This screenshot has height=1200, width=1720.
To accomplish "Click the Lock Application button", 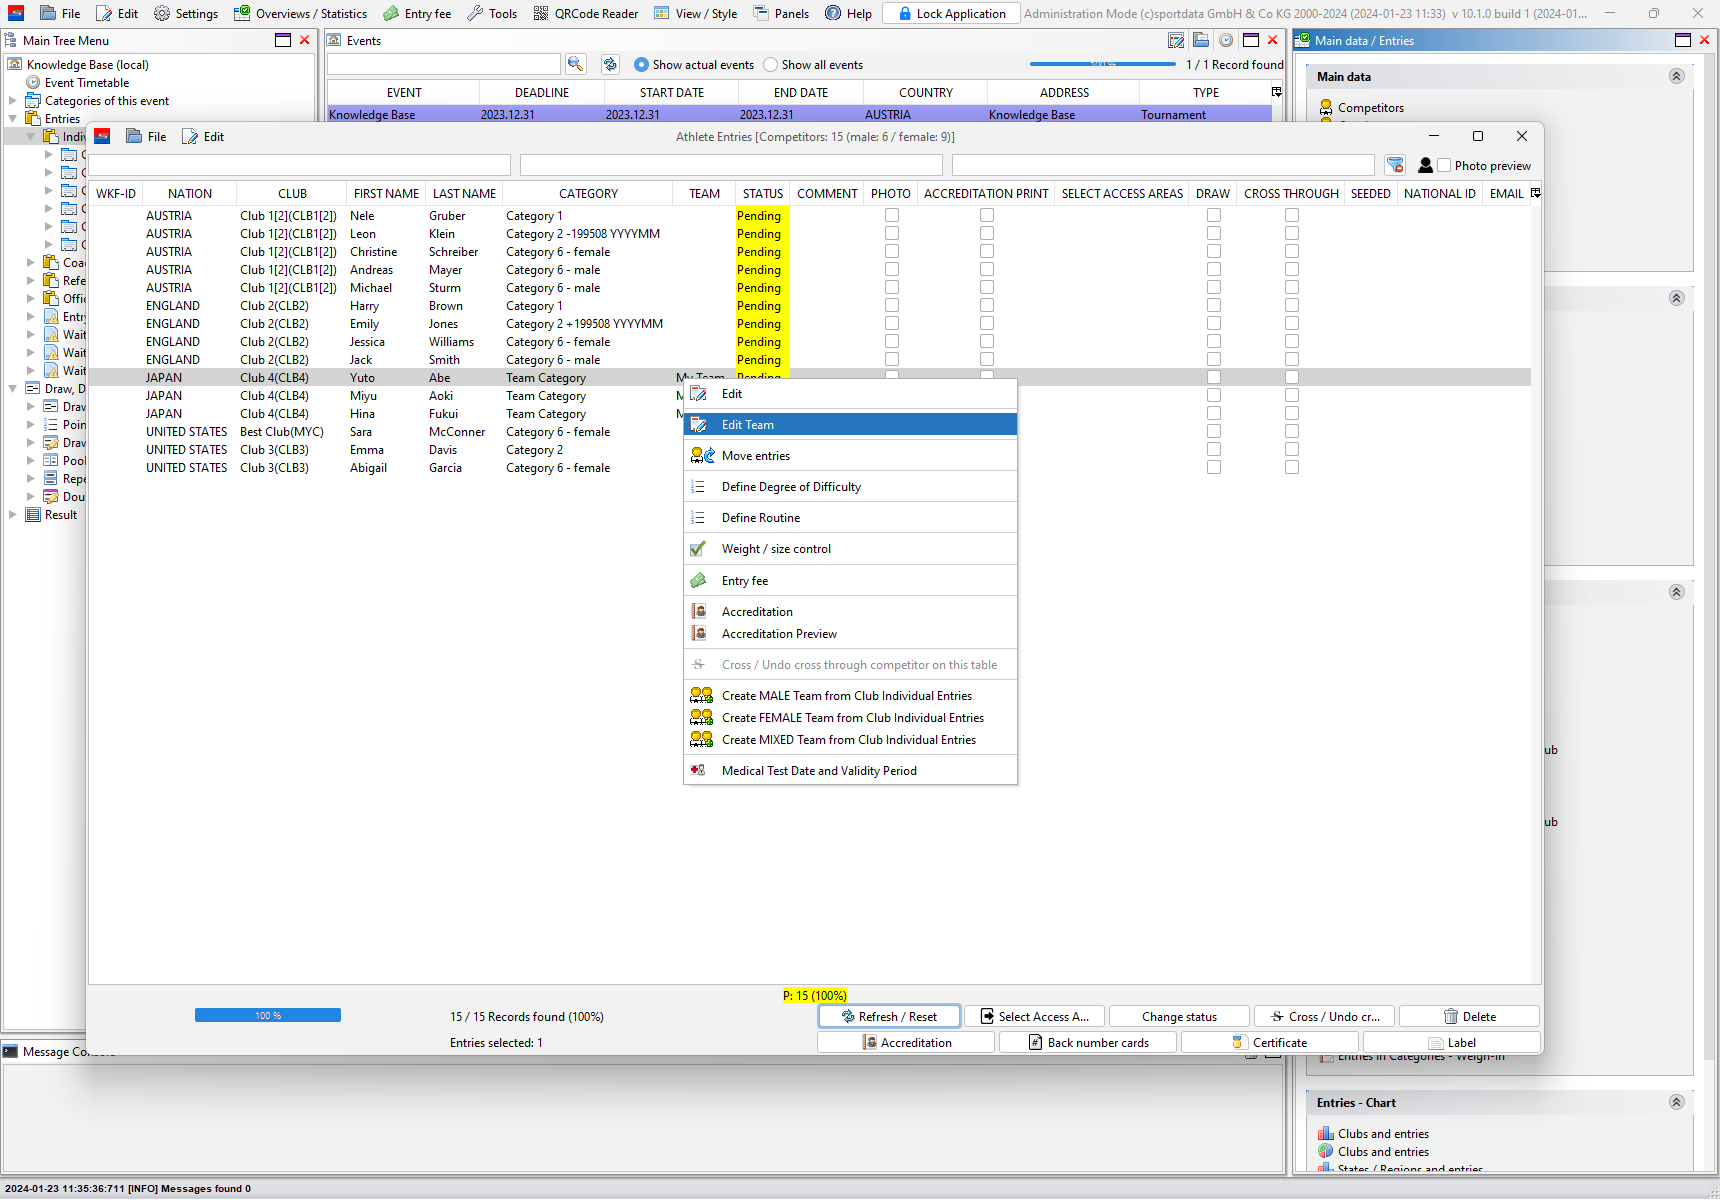I will pyautogui.click(x=951, y=13).
